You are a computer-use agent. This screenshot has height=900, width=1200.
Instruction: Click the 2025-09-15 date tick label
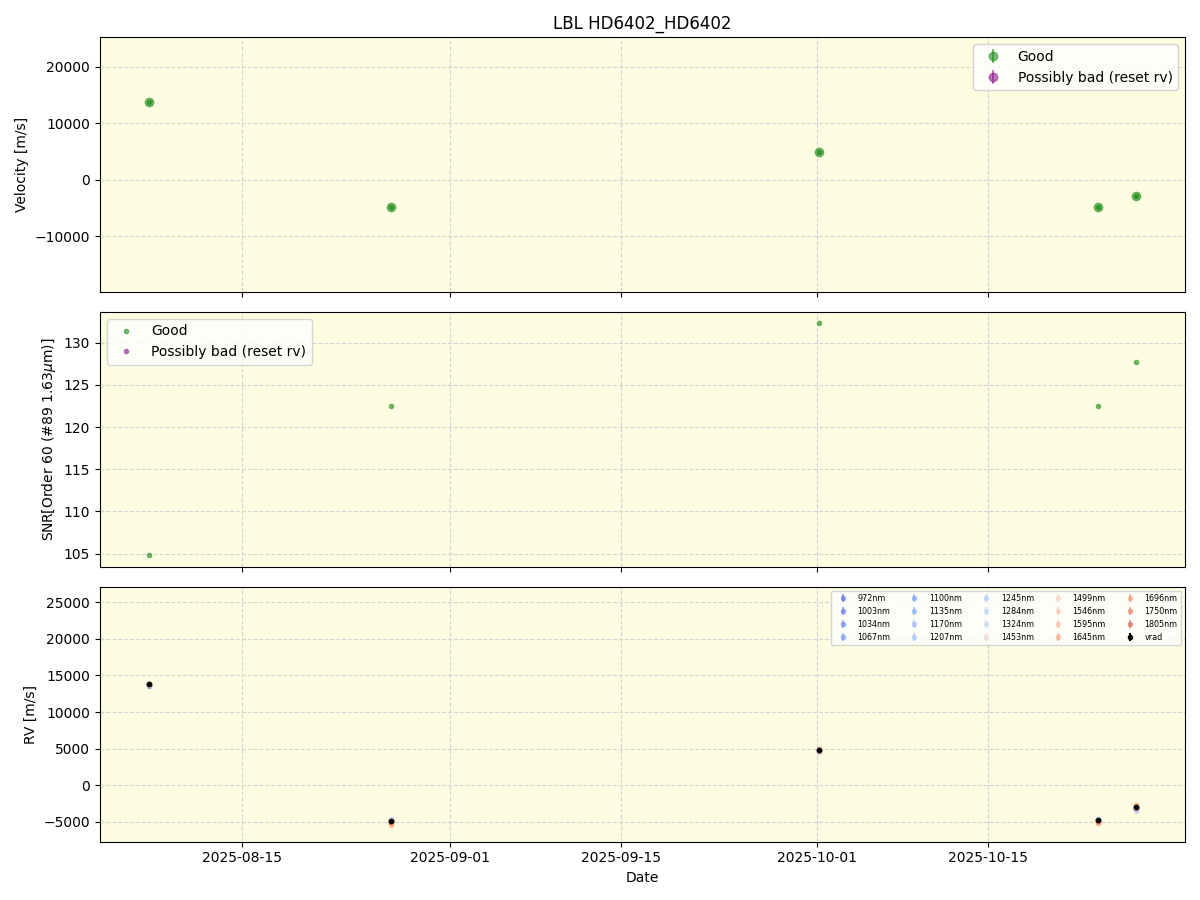point(621,857)
